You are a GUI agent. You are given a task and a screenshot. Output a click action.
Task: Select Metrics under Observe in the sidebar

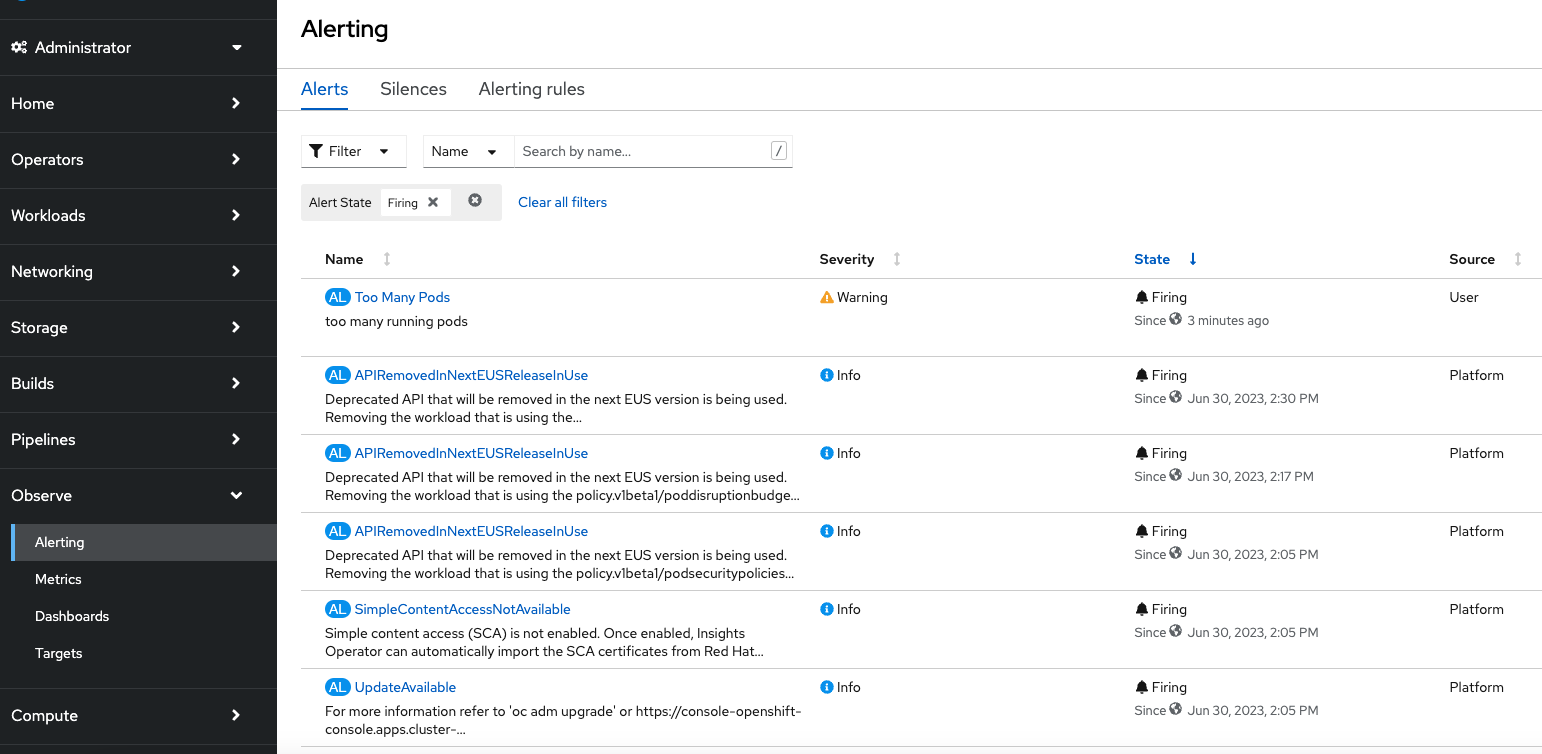pos(58,579)
